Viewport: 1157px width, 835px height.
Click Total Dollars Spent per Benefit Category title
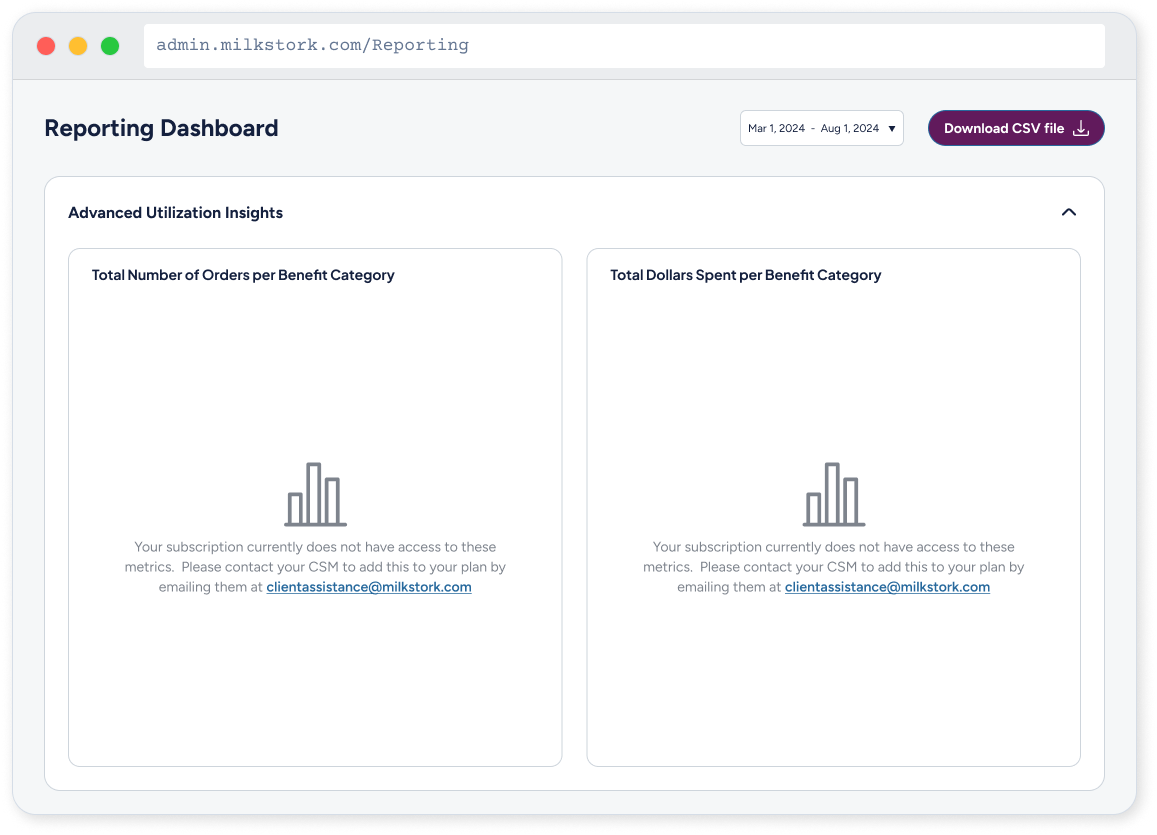point(745,275)
